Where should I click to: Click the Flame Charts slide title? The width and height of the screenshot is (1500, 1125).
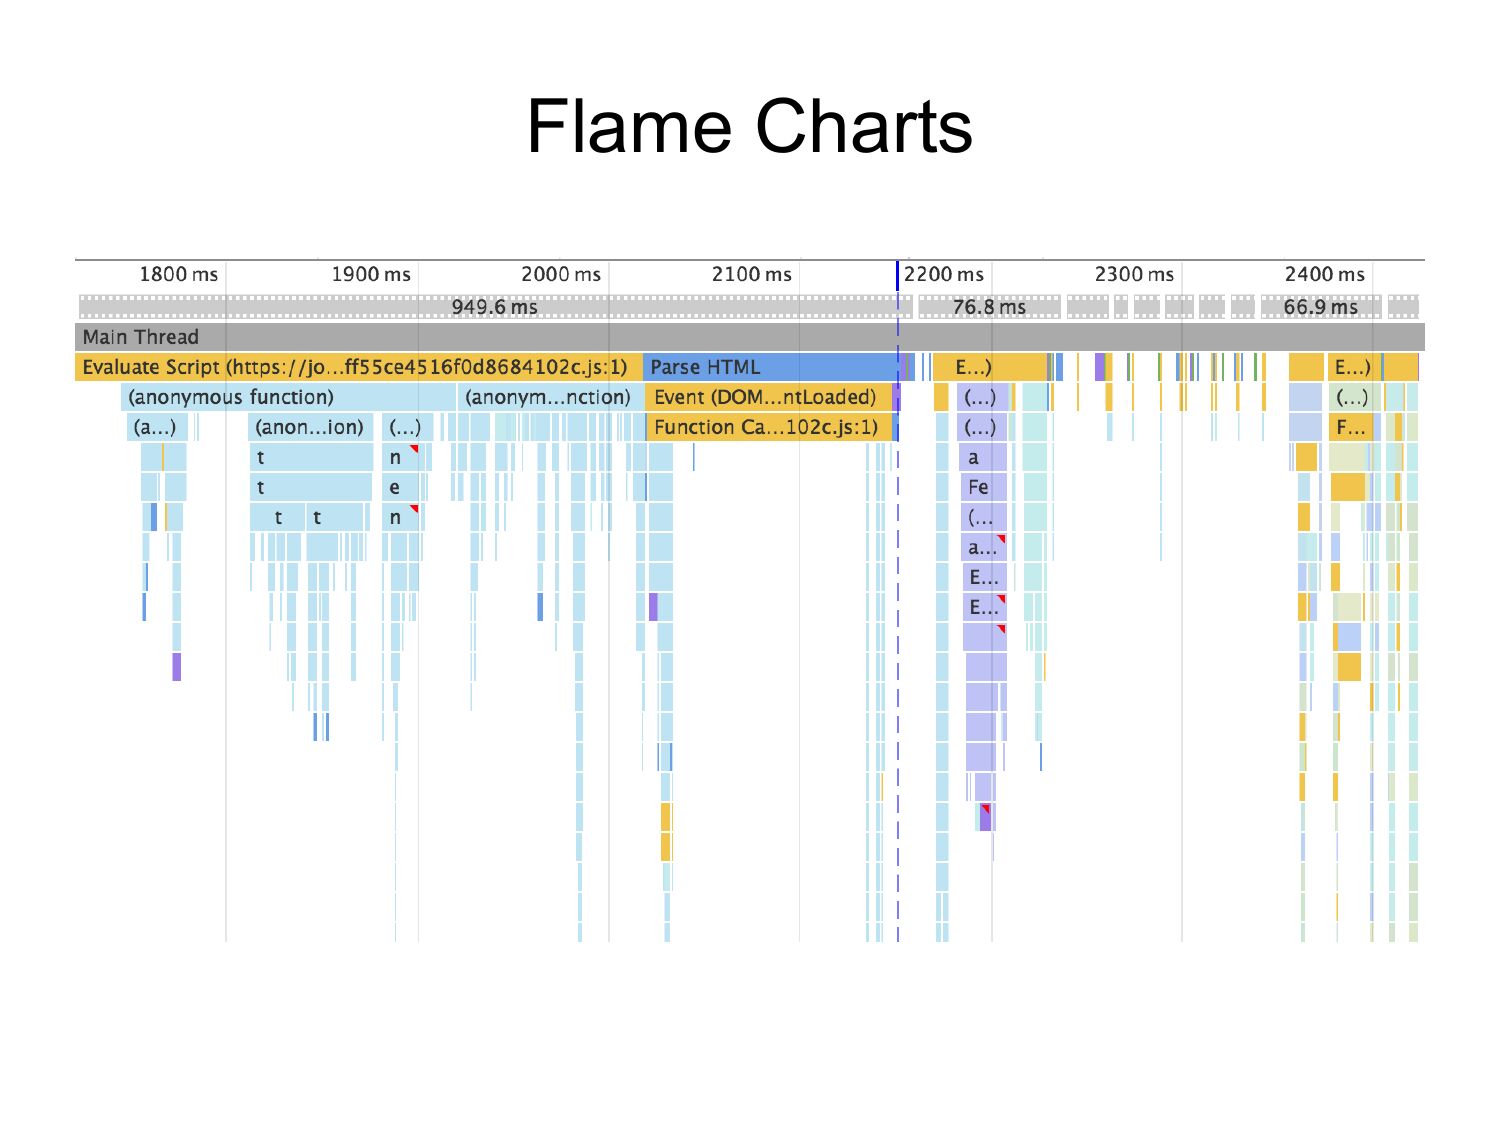pyautogui.click(x=749, y=127)
